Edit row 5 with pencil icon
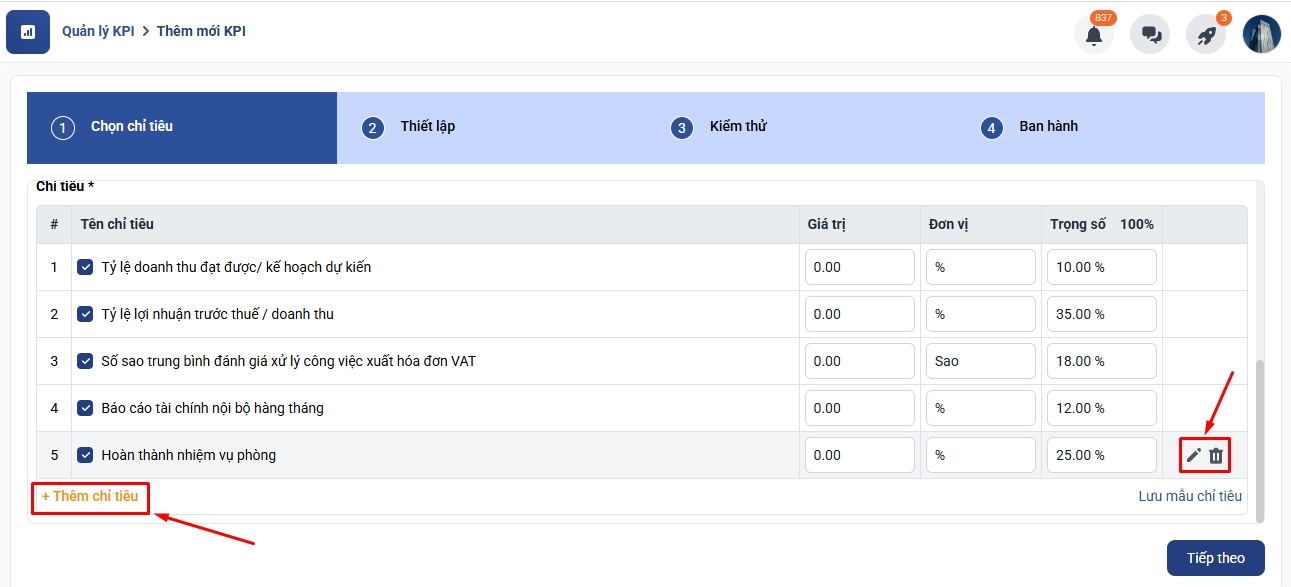 [1193, 456]
